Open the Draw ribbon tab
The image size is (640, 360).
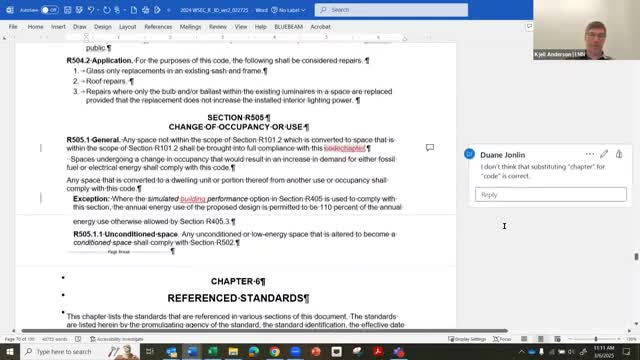[80, 27]
